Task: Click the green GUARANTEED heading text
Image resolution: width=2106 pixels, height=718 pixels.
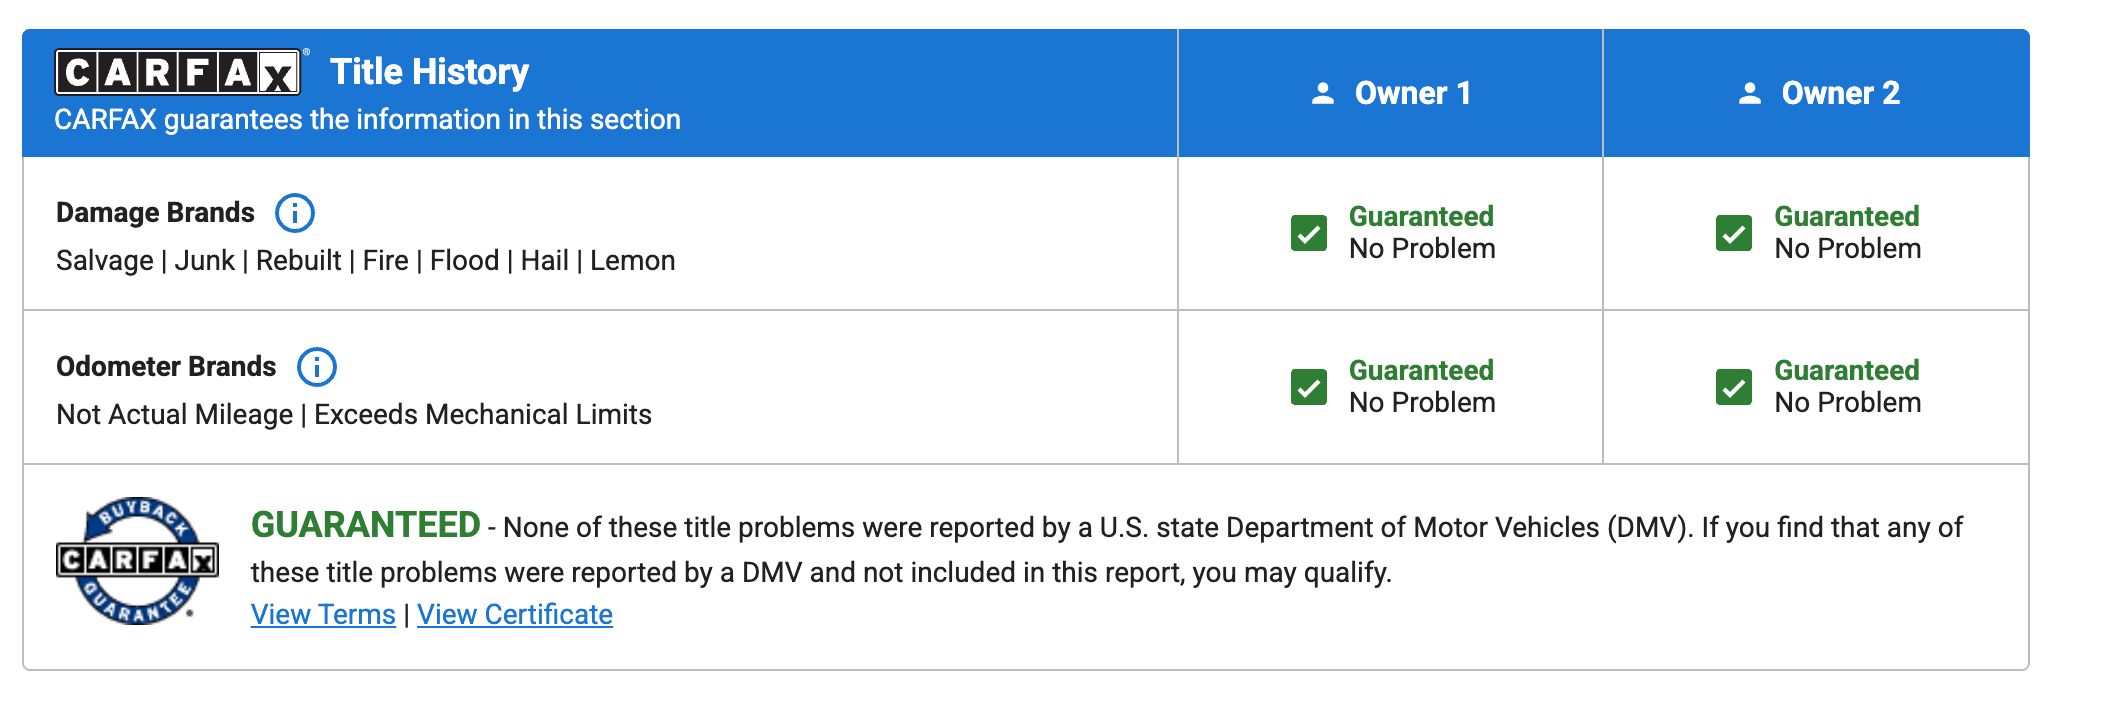Action: 366,525
